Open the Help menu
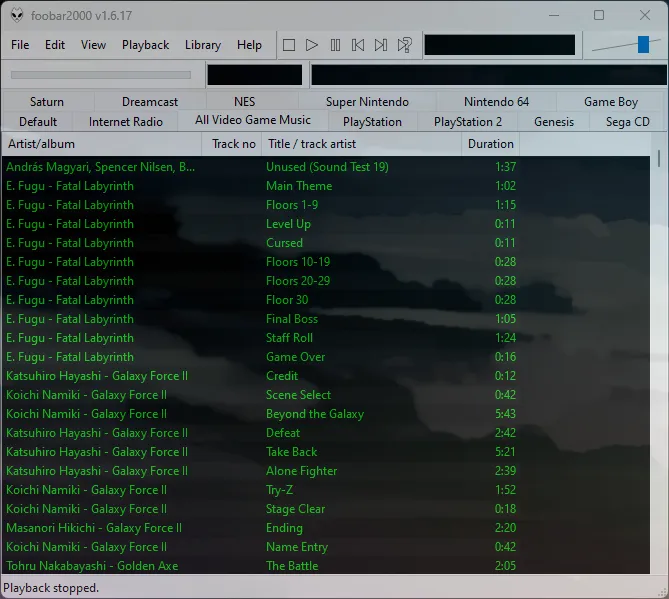The image size is (669, 599). click(x=249, y=45)
